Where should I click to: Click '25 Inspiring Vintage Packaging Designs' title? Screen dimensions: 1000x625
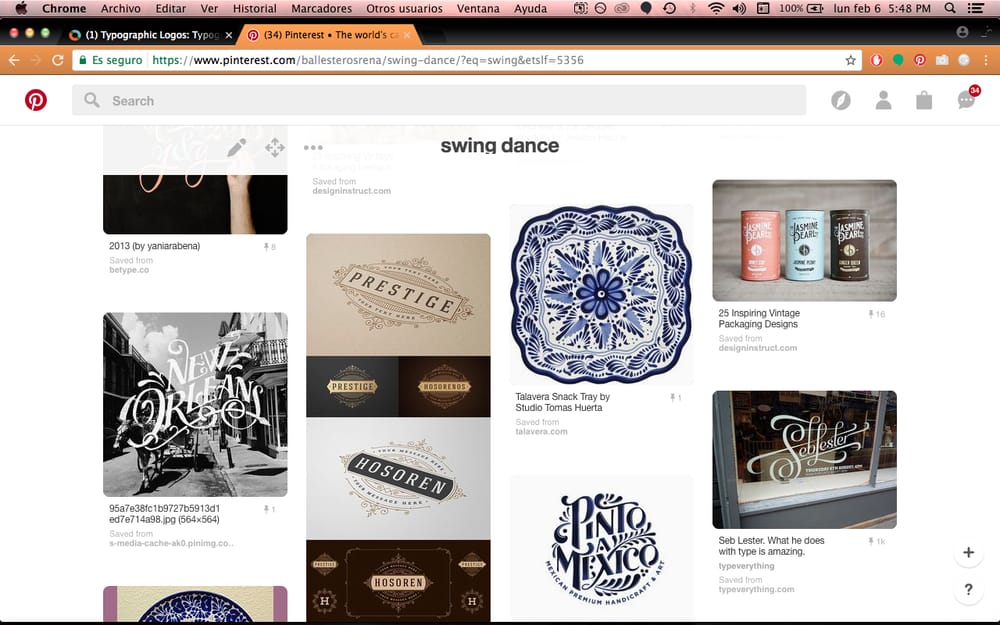pos(759,318)
